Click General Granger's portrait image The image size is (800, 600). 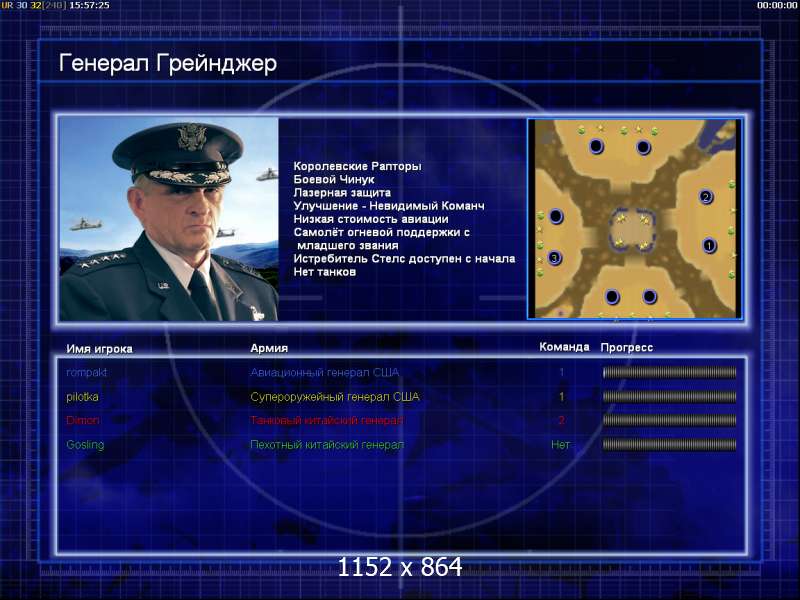point(169,219)
